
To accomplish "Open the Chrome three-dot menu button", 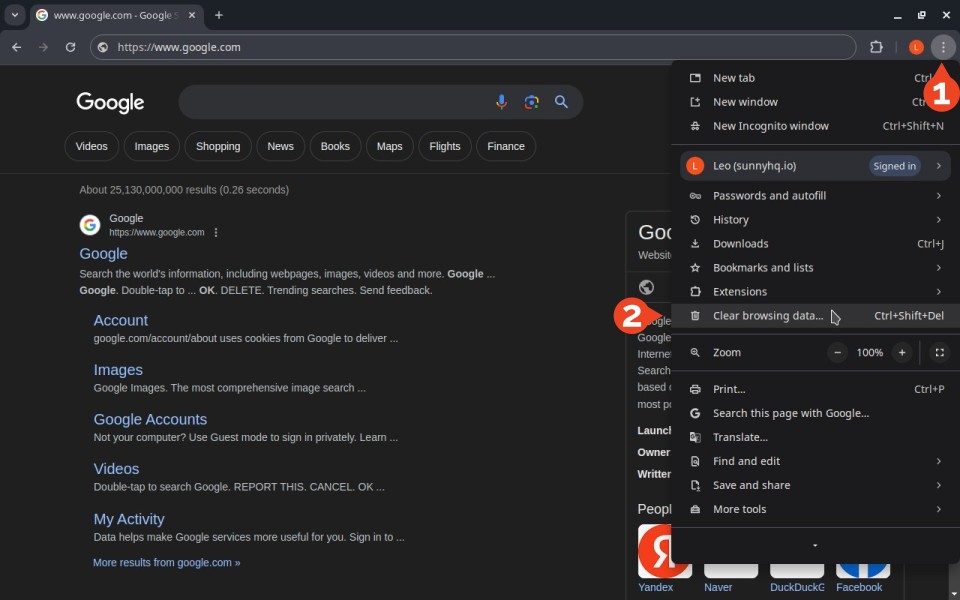I will (x=943, y=47).
